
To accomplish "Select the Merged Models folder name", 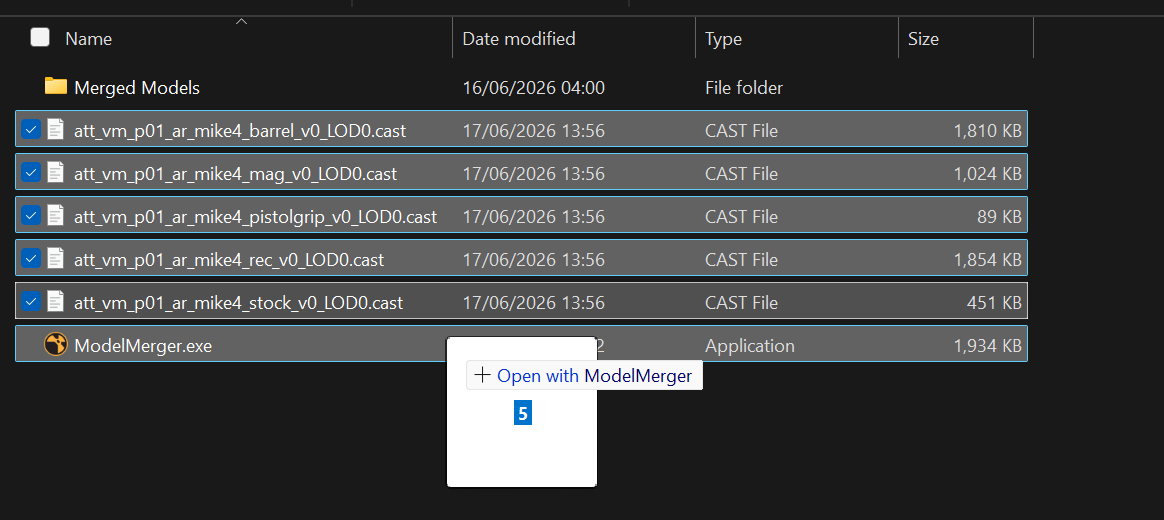I will pos(137,88).
